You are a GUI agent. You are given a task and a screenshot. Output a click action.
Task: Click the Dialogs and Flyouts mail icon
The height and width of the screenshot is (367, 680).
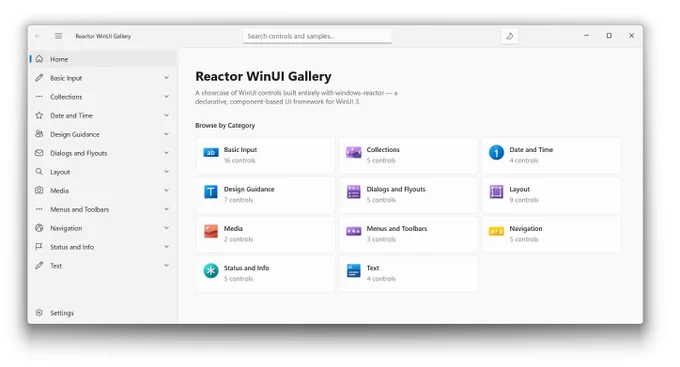point(39,153)
